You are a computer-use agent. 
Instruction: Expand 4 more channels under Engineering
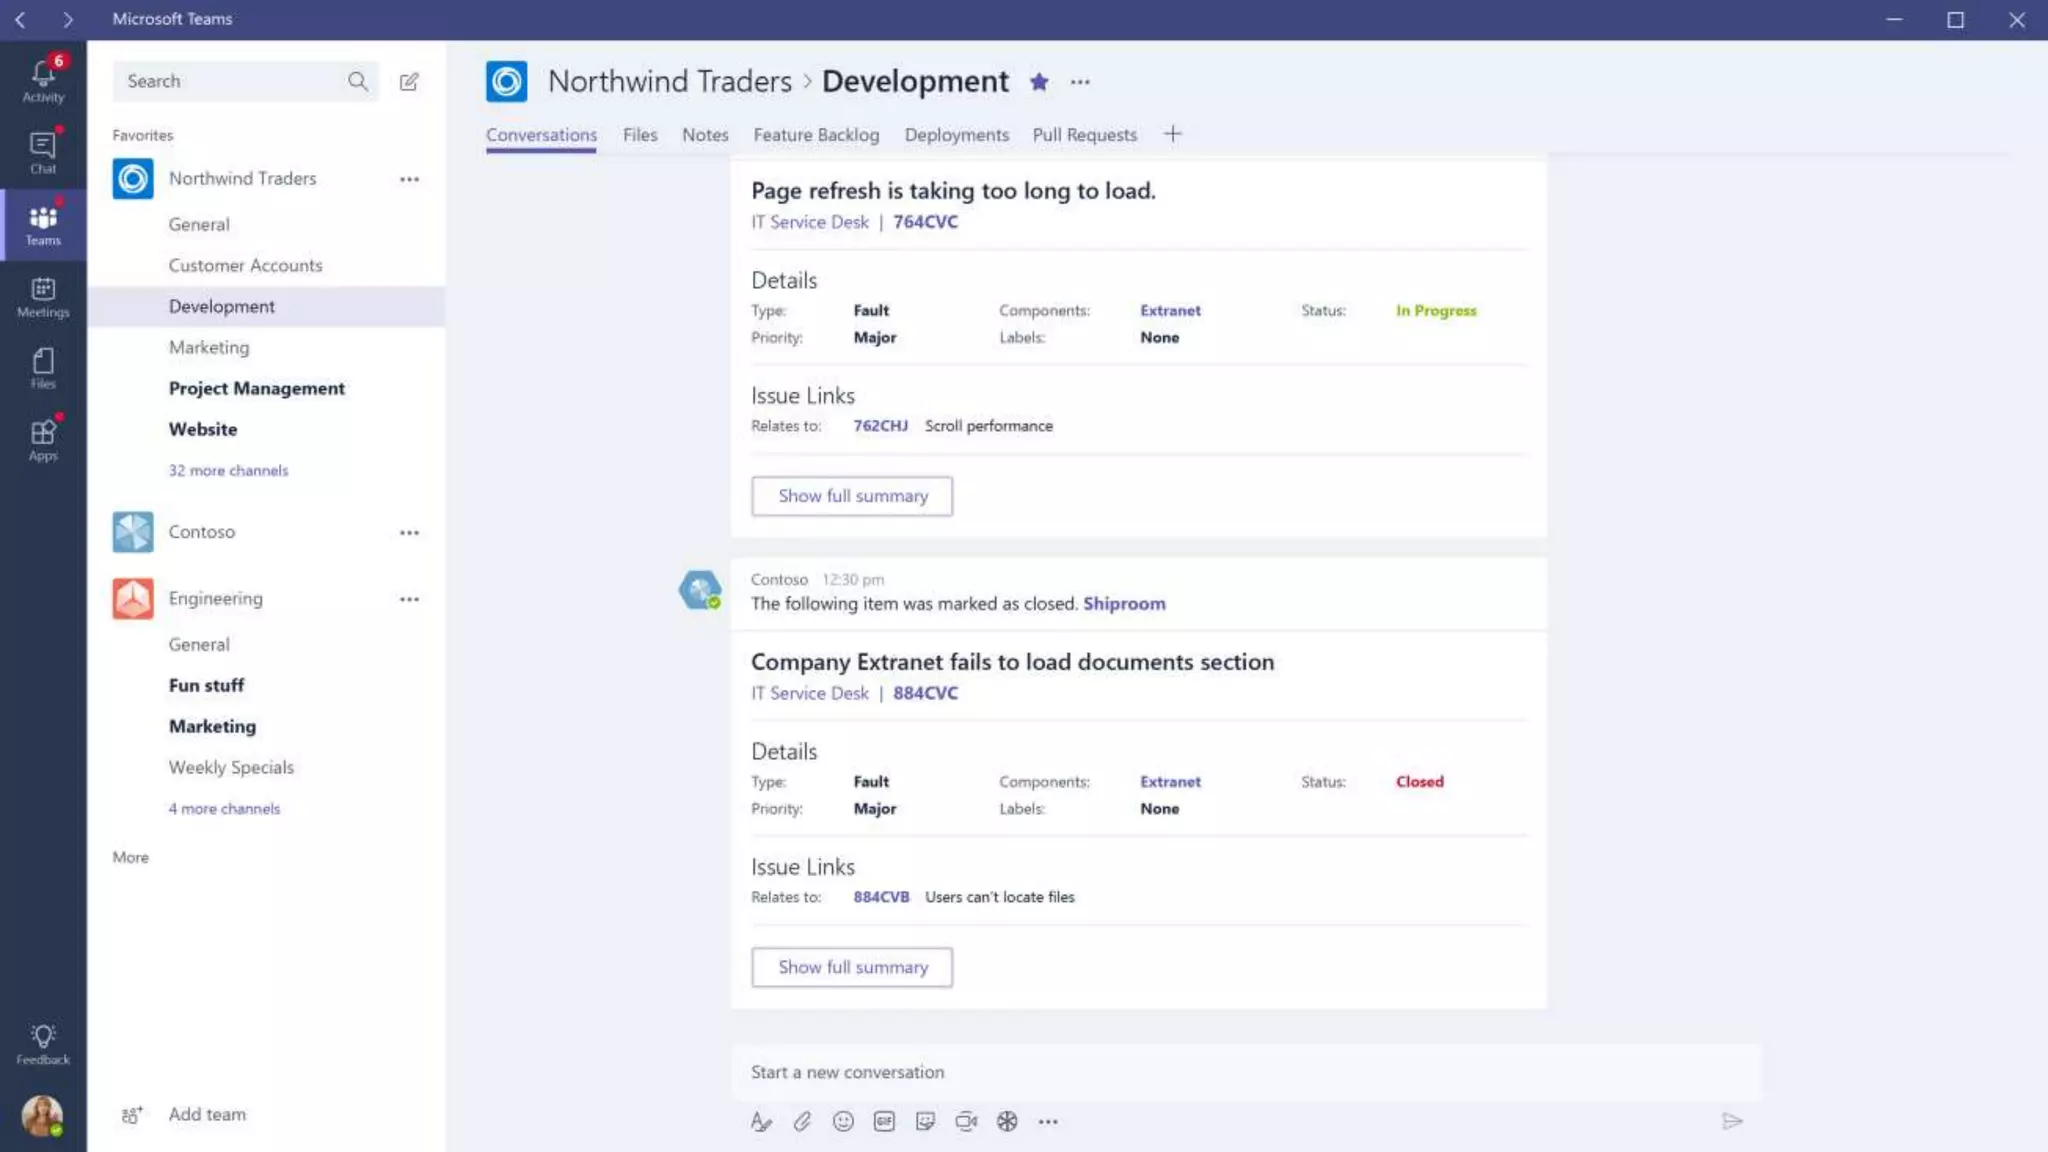click(x=224, y=808)
